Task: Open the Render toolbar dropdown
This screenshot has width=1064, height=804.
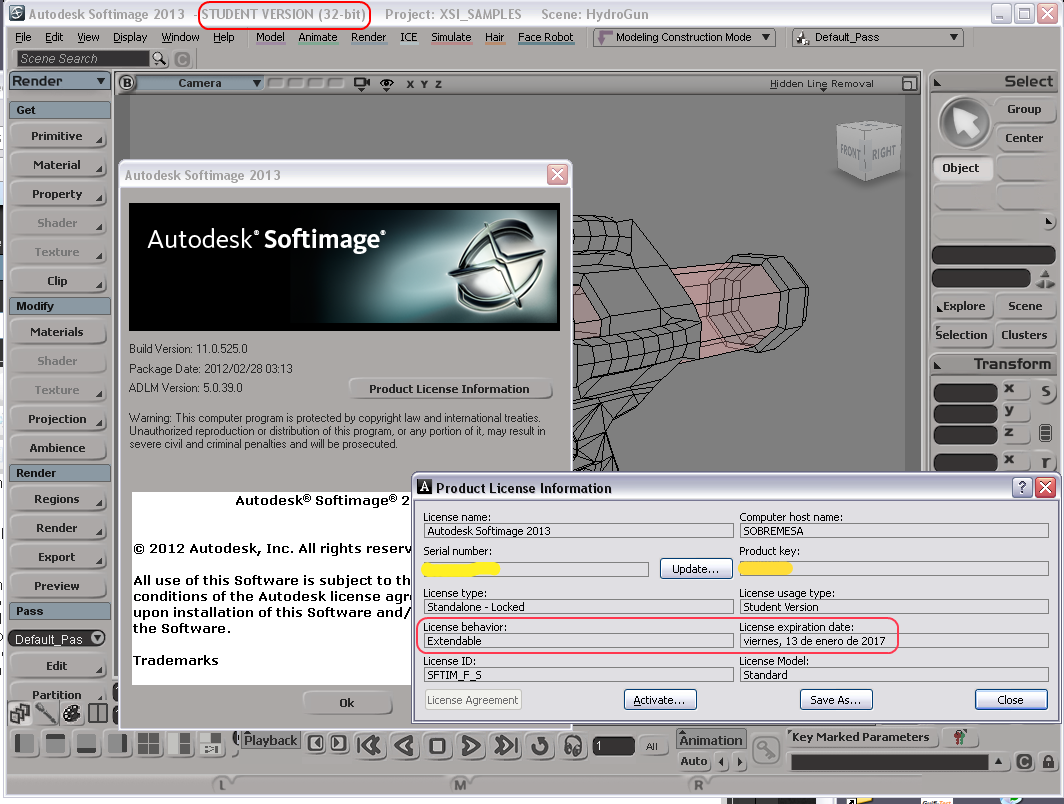Action: point(60,81)
